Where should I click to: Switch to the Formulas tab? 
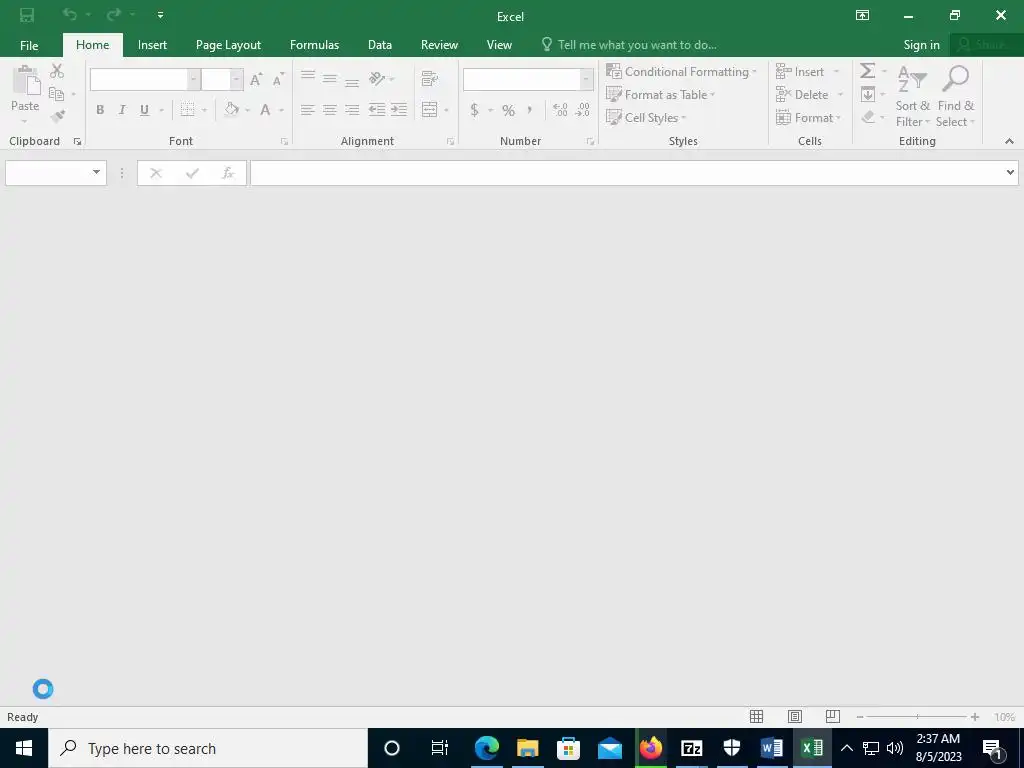[314, 45]
